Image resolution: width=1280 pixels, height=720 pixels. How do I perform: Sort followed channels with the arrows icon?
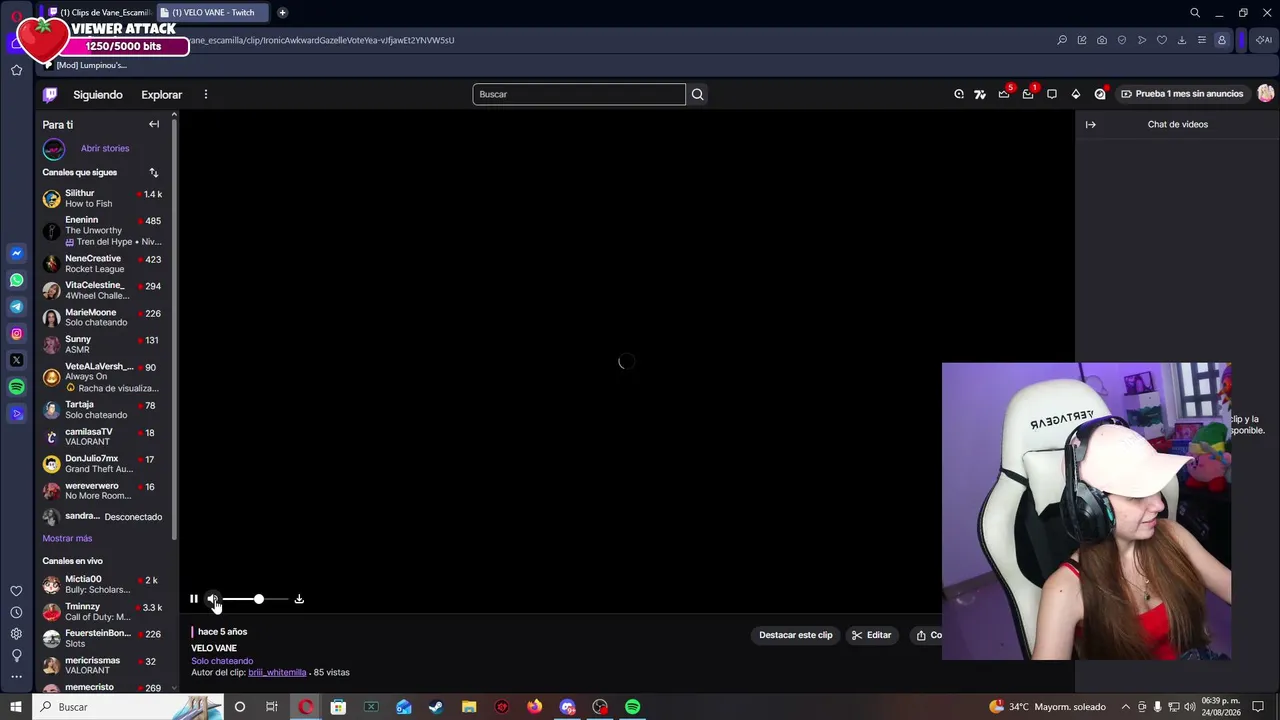point(154,172)
